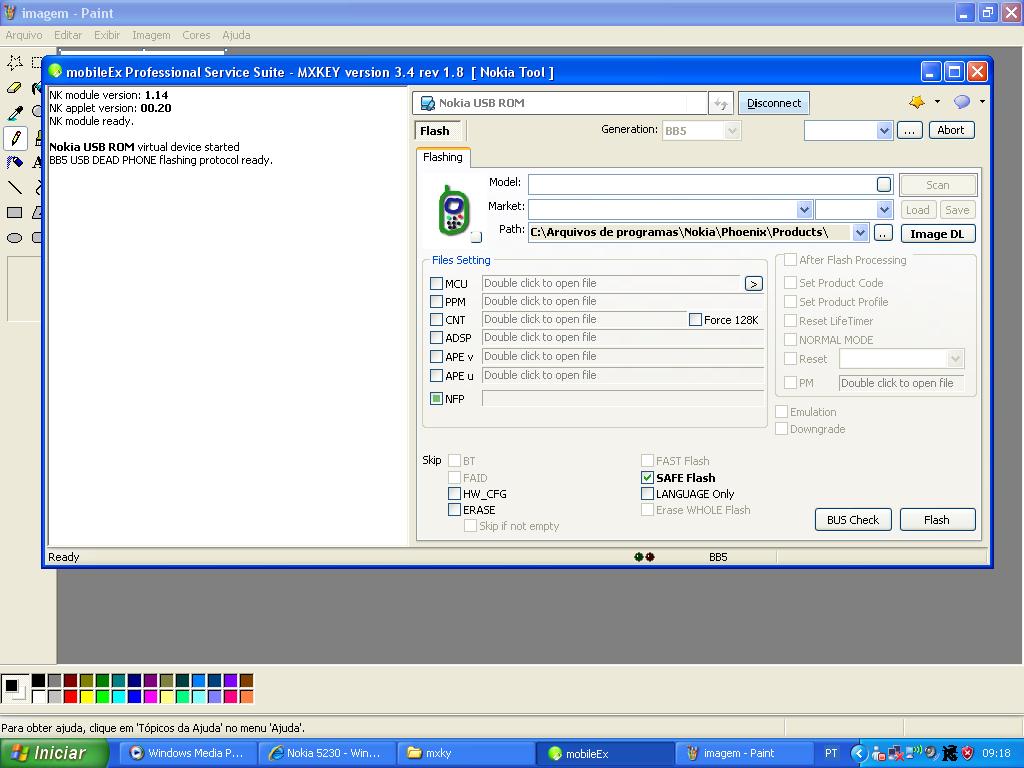Viewport: 1024px width, 768px height.
Task: Click the Abort button
Action: [x=951, y=130]
